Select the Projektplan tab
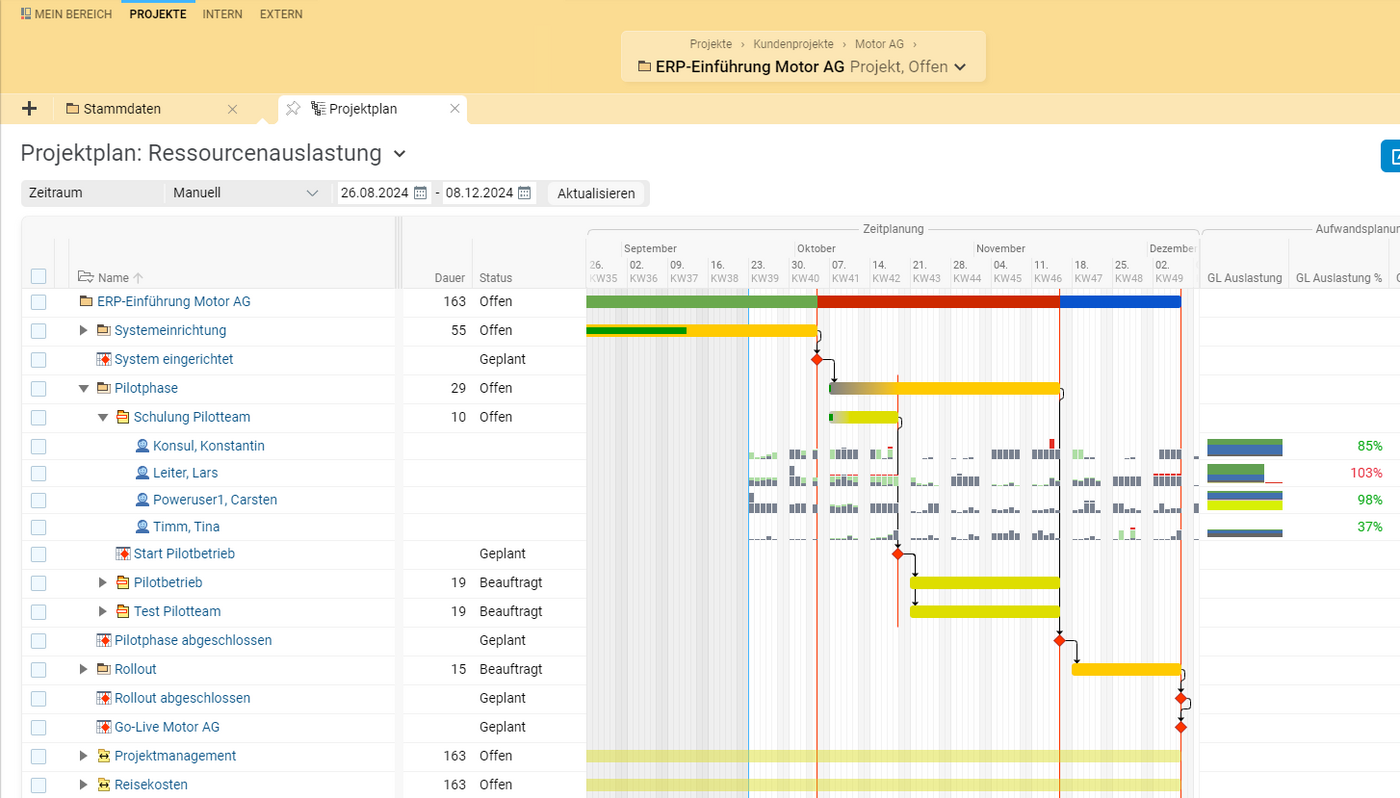Viewport: 1400px width, 798px height. pos(363,109)
